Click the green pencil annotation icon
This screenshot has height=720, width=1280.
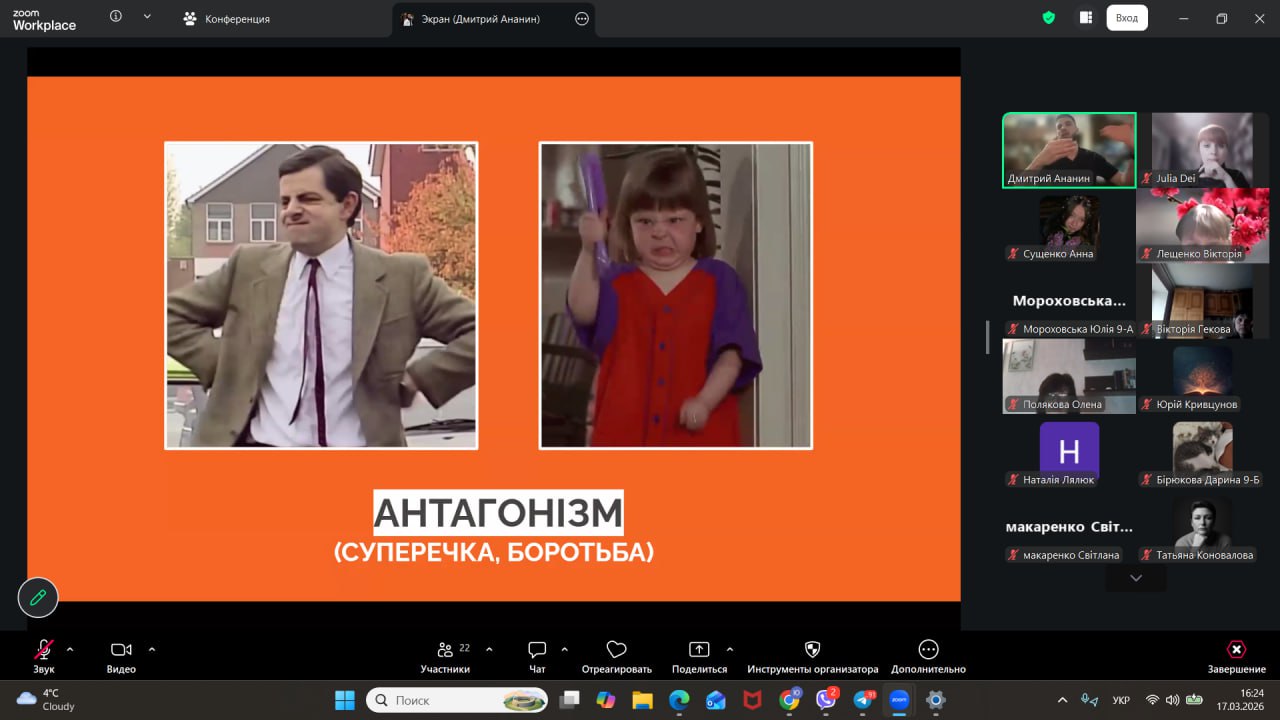(x=38, y=598)
